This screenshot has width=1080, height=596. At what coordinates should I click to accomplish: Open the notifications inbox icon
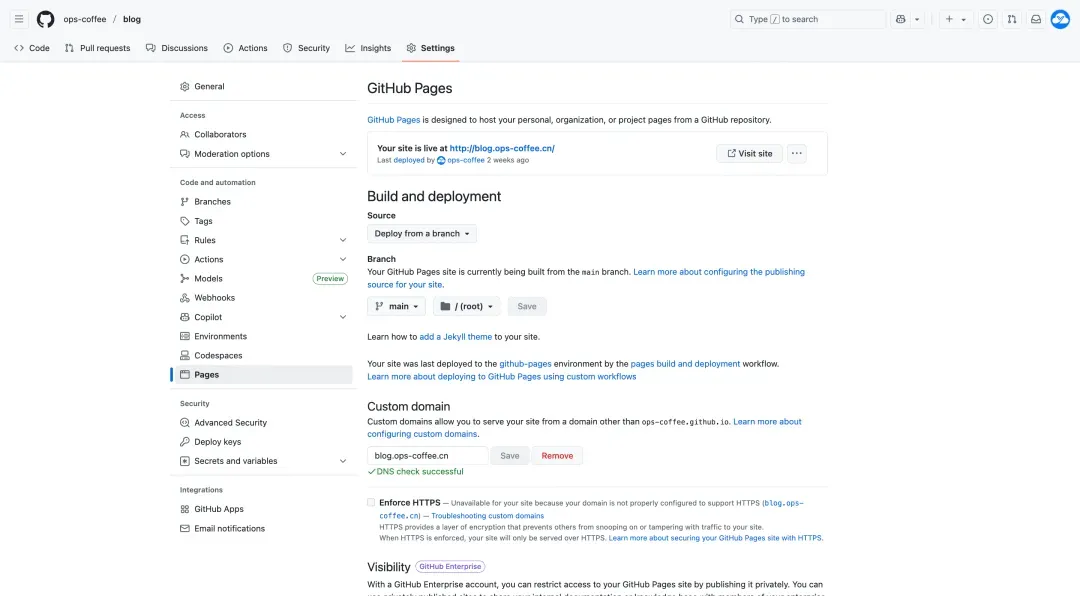coord(1036,19)
